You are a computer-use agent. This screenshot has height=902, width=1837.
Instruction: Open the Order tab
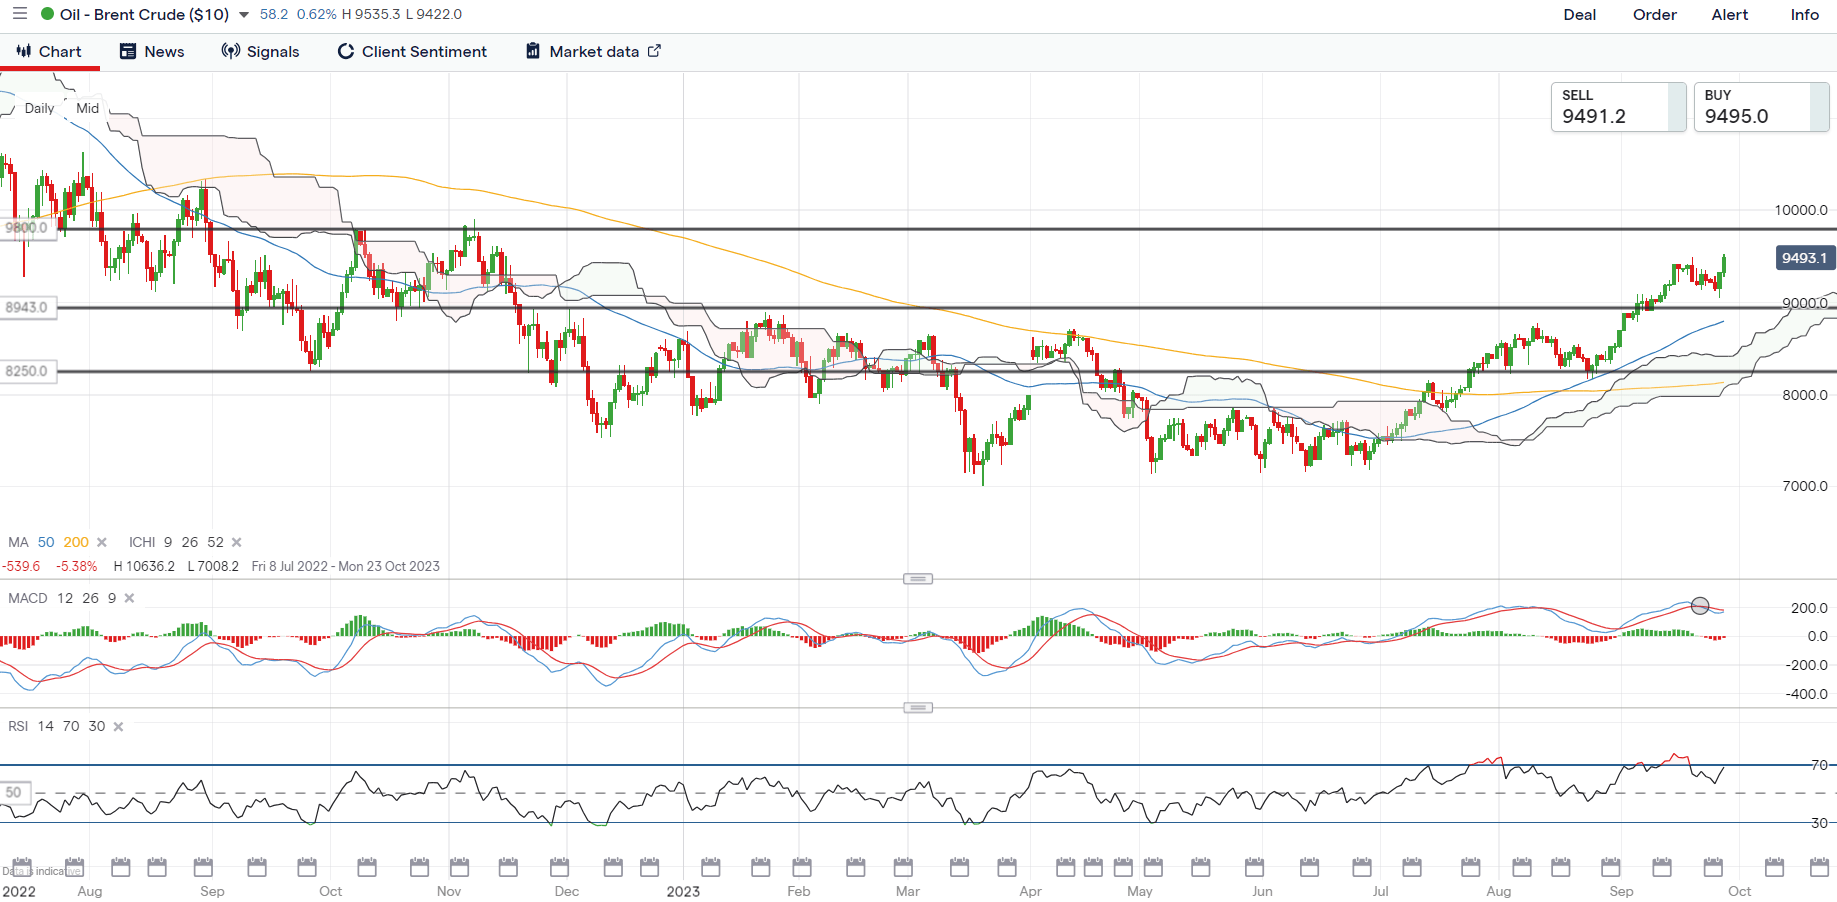[1655, 15]
